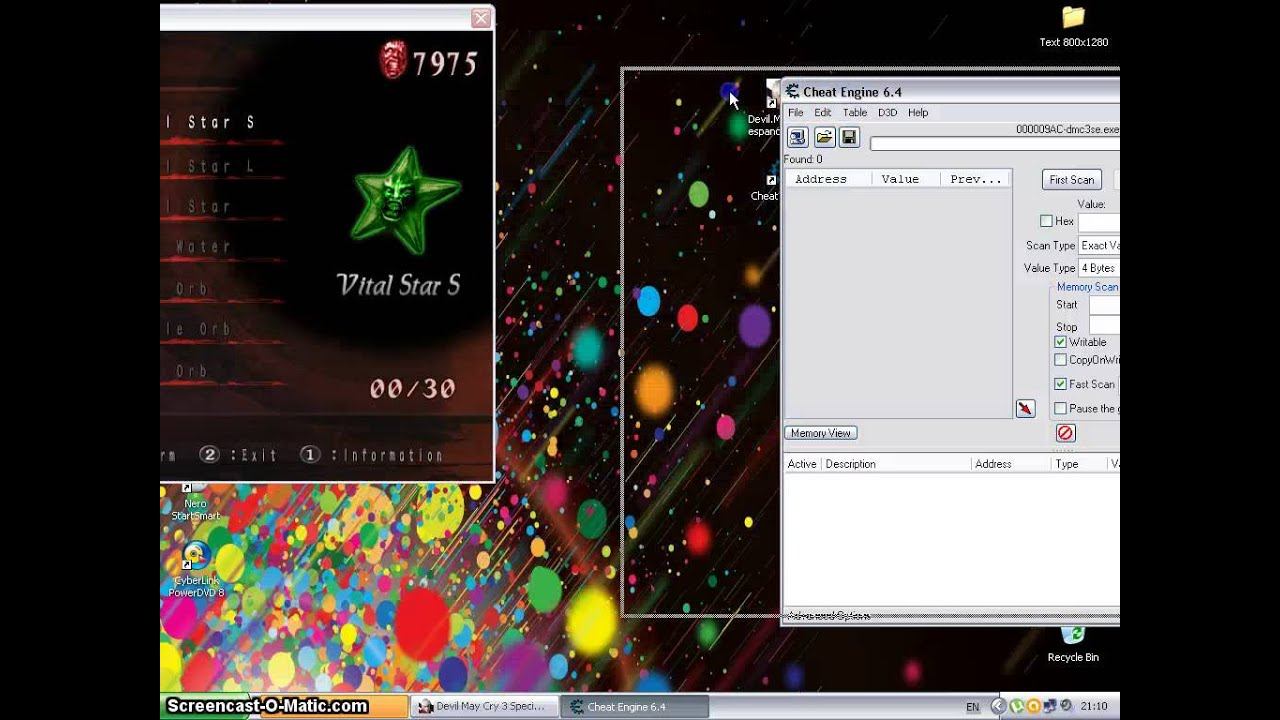This screenshot has width=1280, height=720.
Task: Switch to Devil May Cry 3 taskbar button
Action: coord(484,706)
